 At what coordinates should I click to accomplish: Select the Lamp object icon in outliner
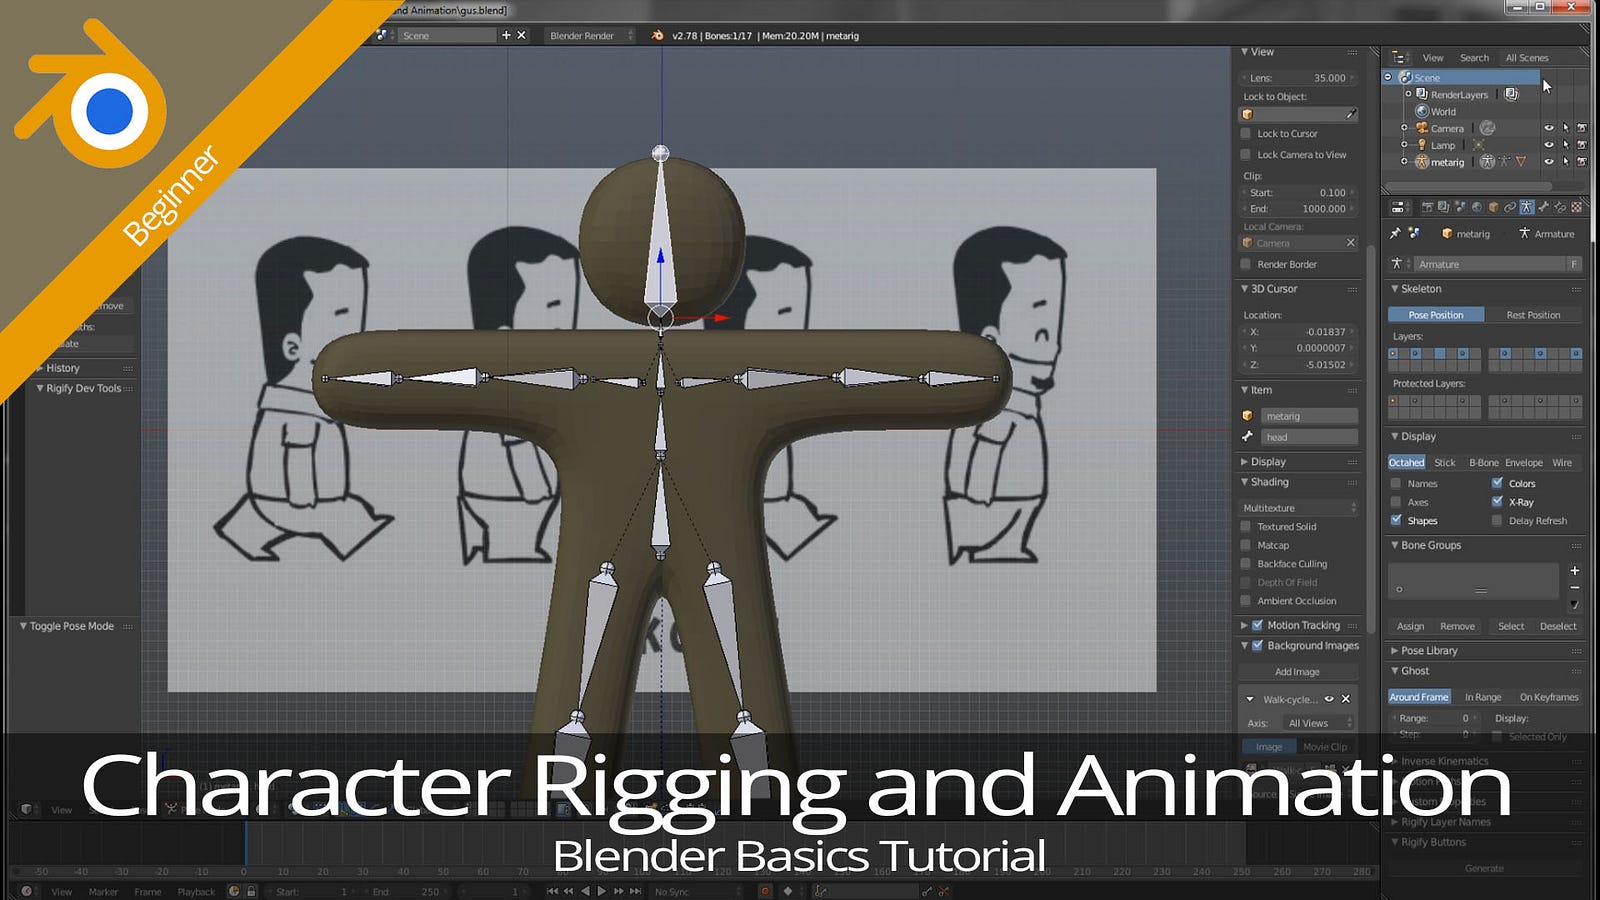click(x=1422, y=145)
